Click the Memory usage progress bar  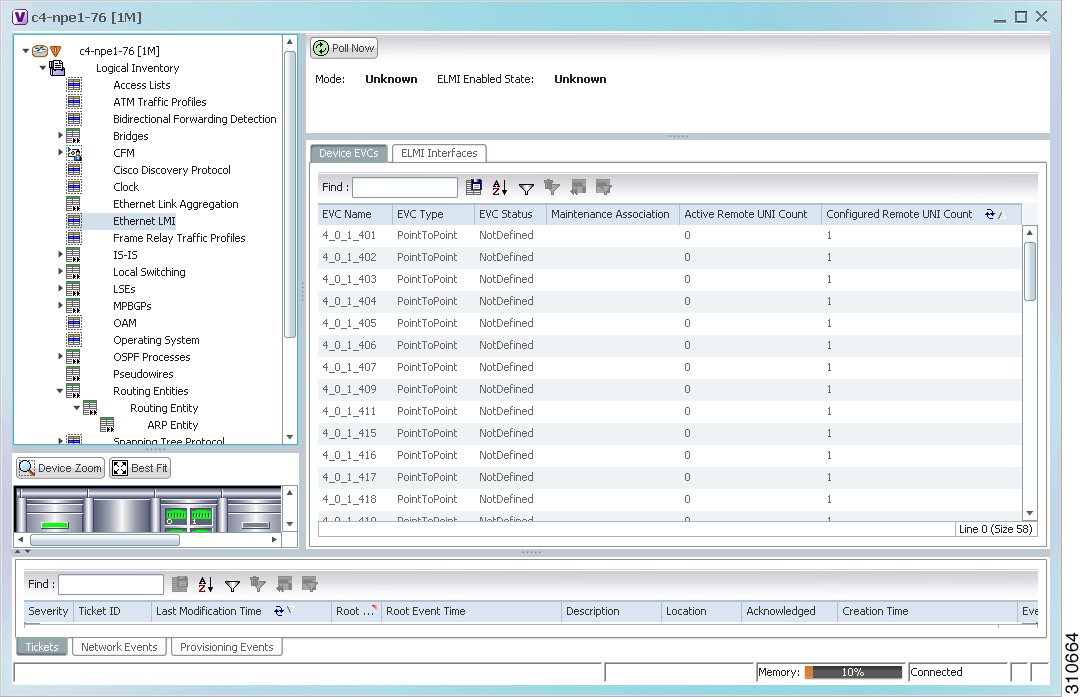(853, 672)
